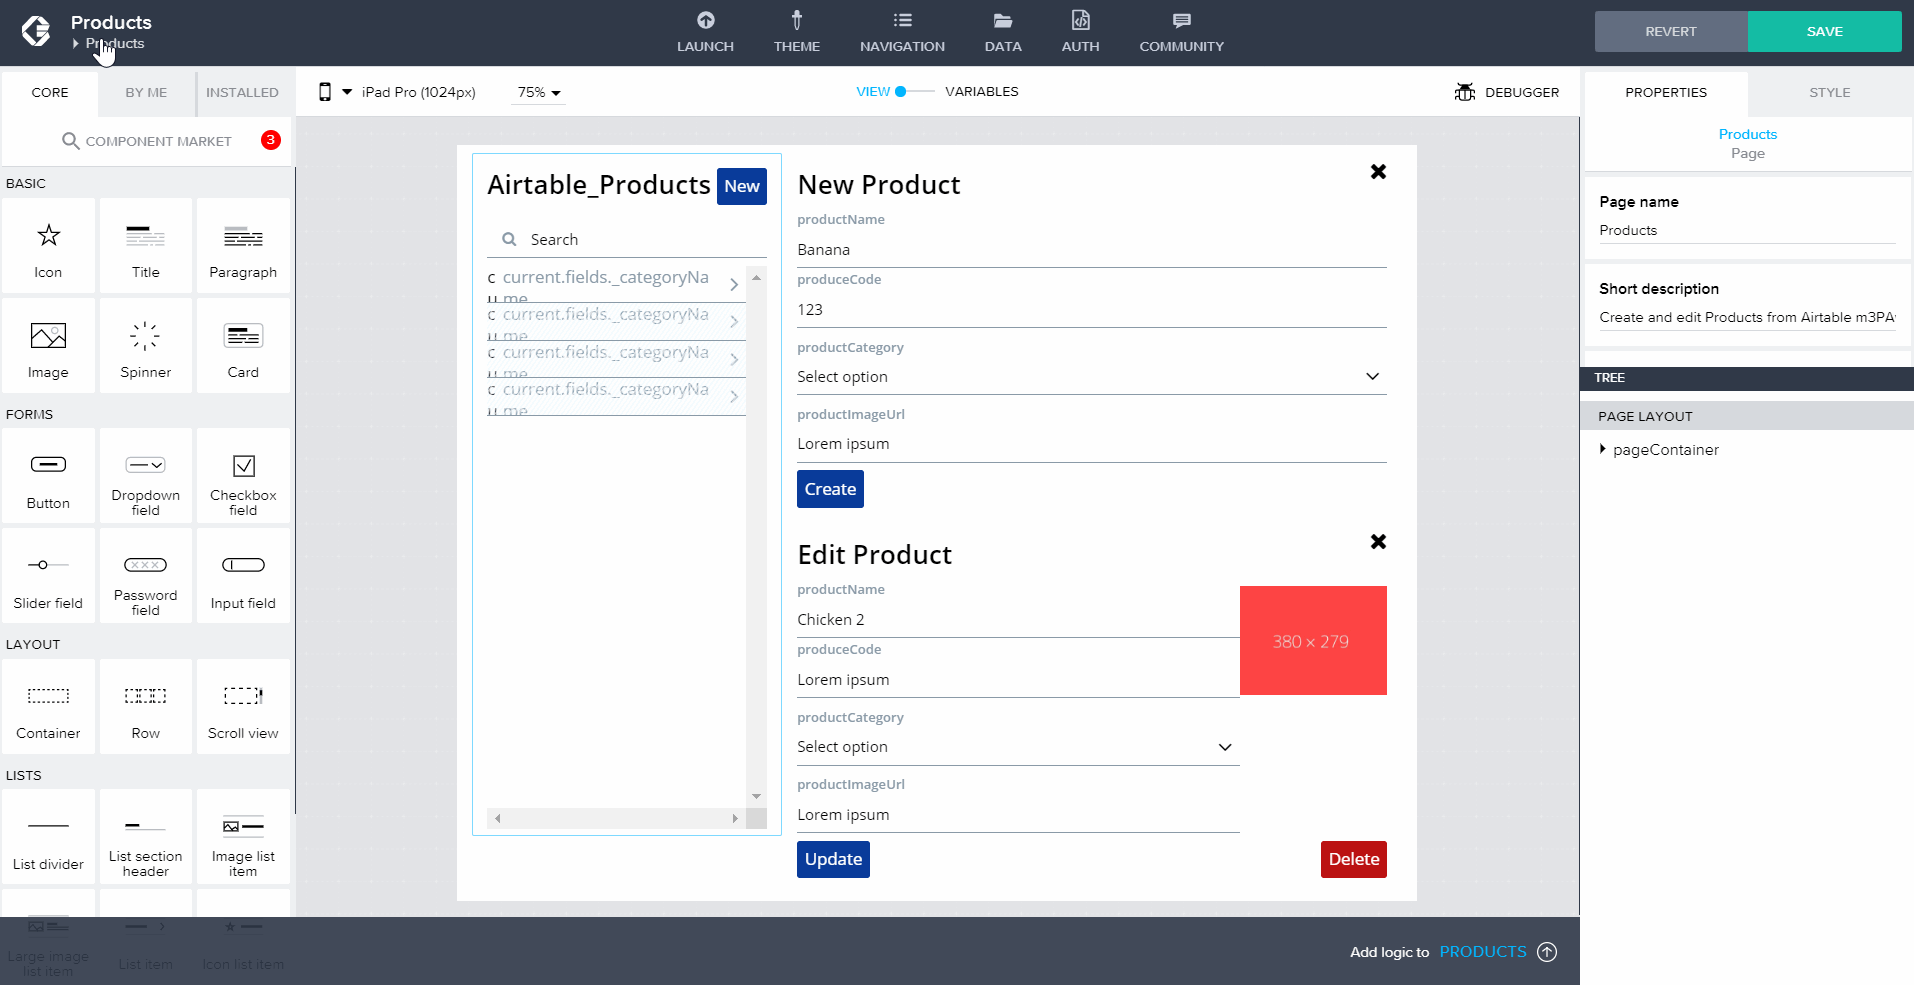Click the Save button
The width and height of the screenshot is (1914, 985).
click(1825, 32)
